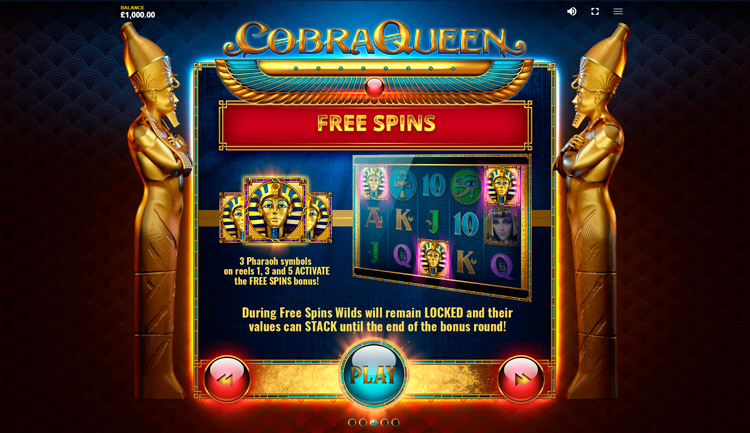Click the blue PLAY button
This screenshot has width=750, height=433.
click(x=374, y=374)
